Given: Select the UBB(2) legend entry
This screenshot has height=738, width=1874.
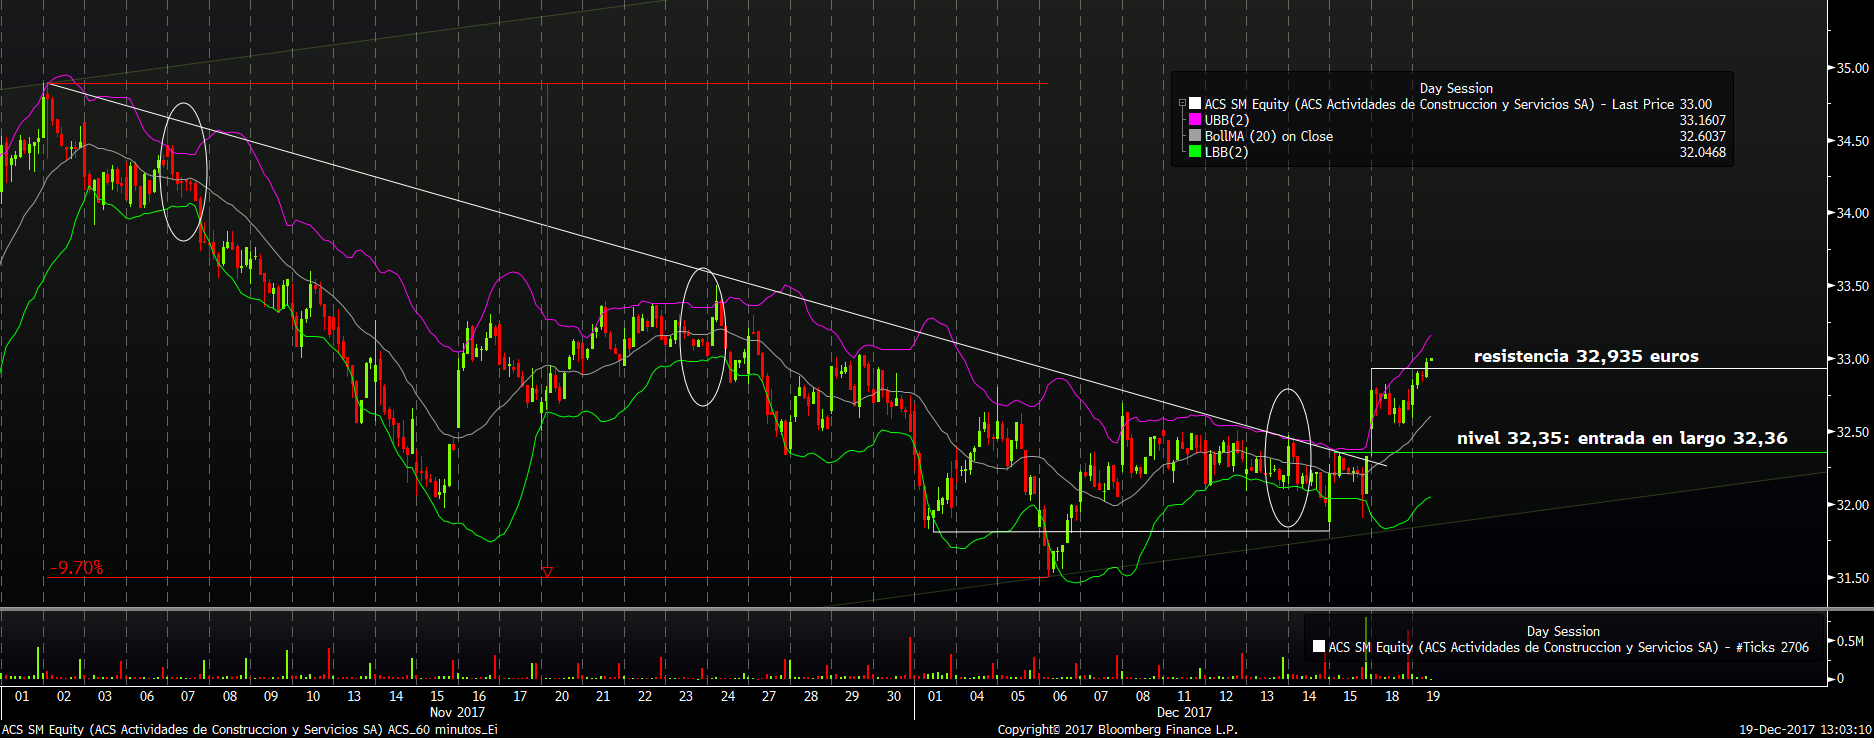Looking at the screenshot, I should coord(1226,120).
